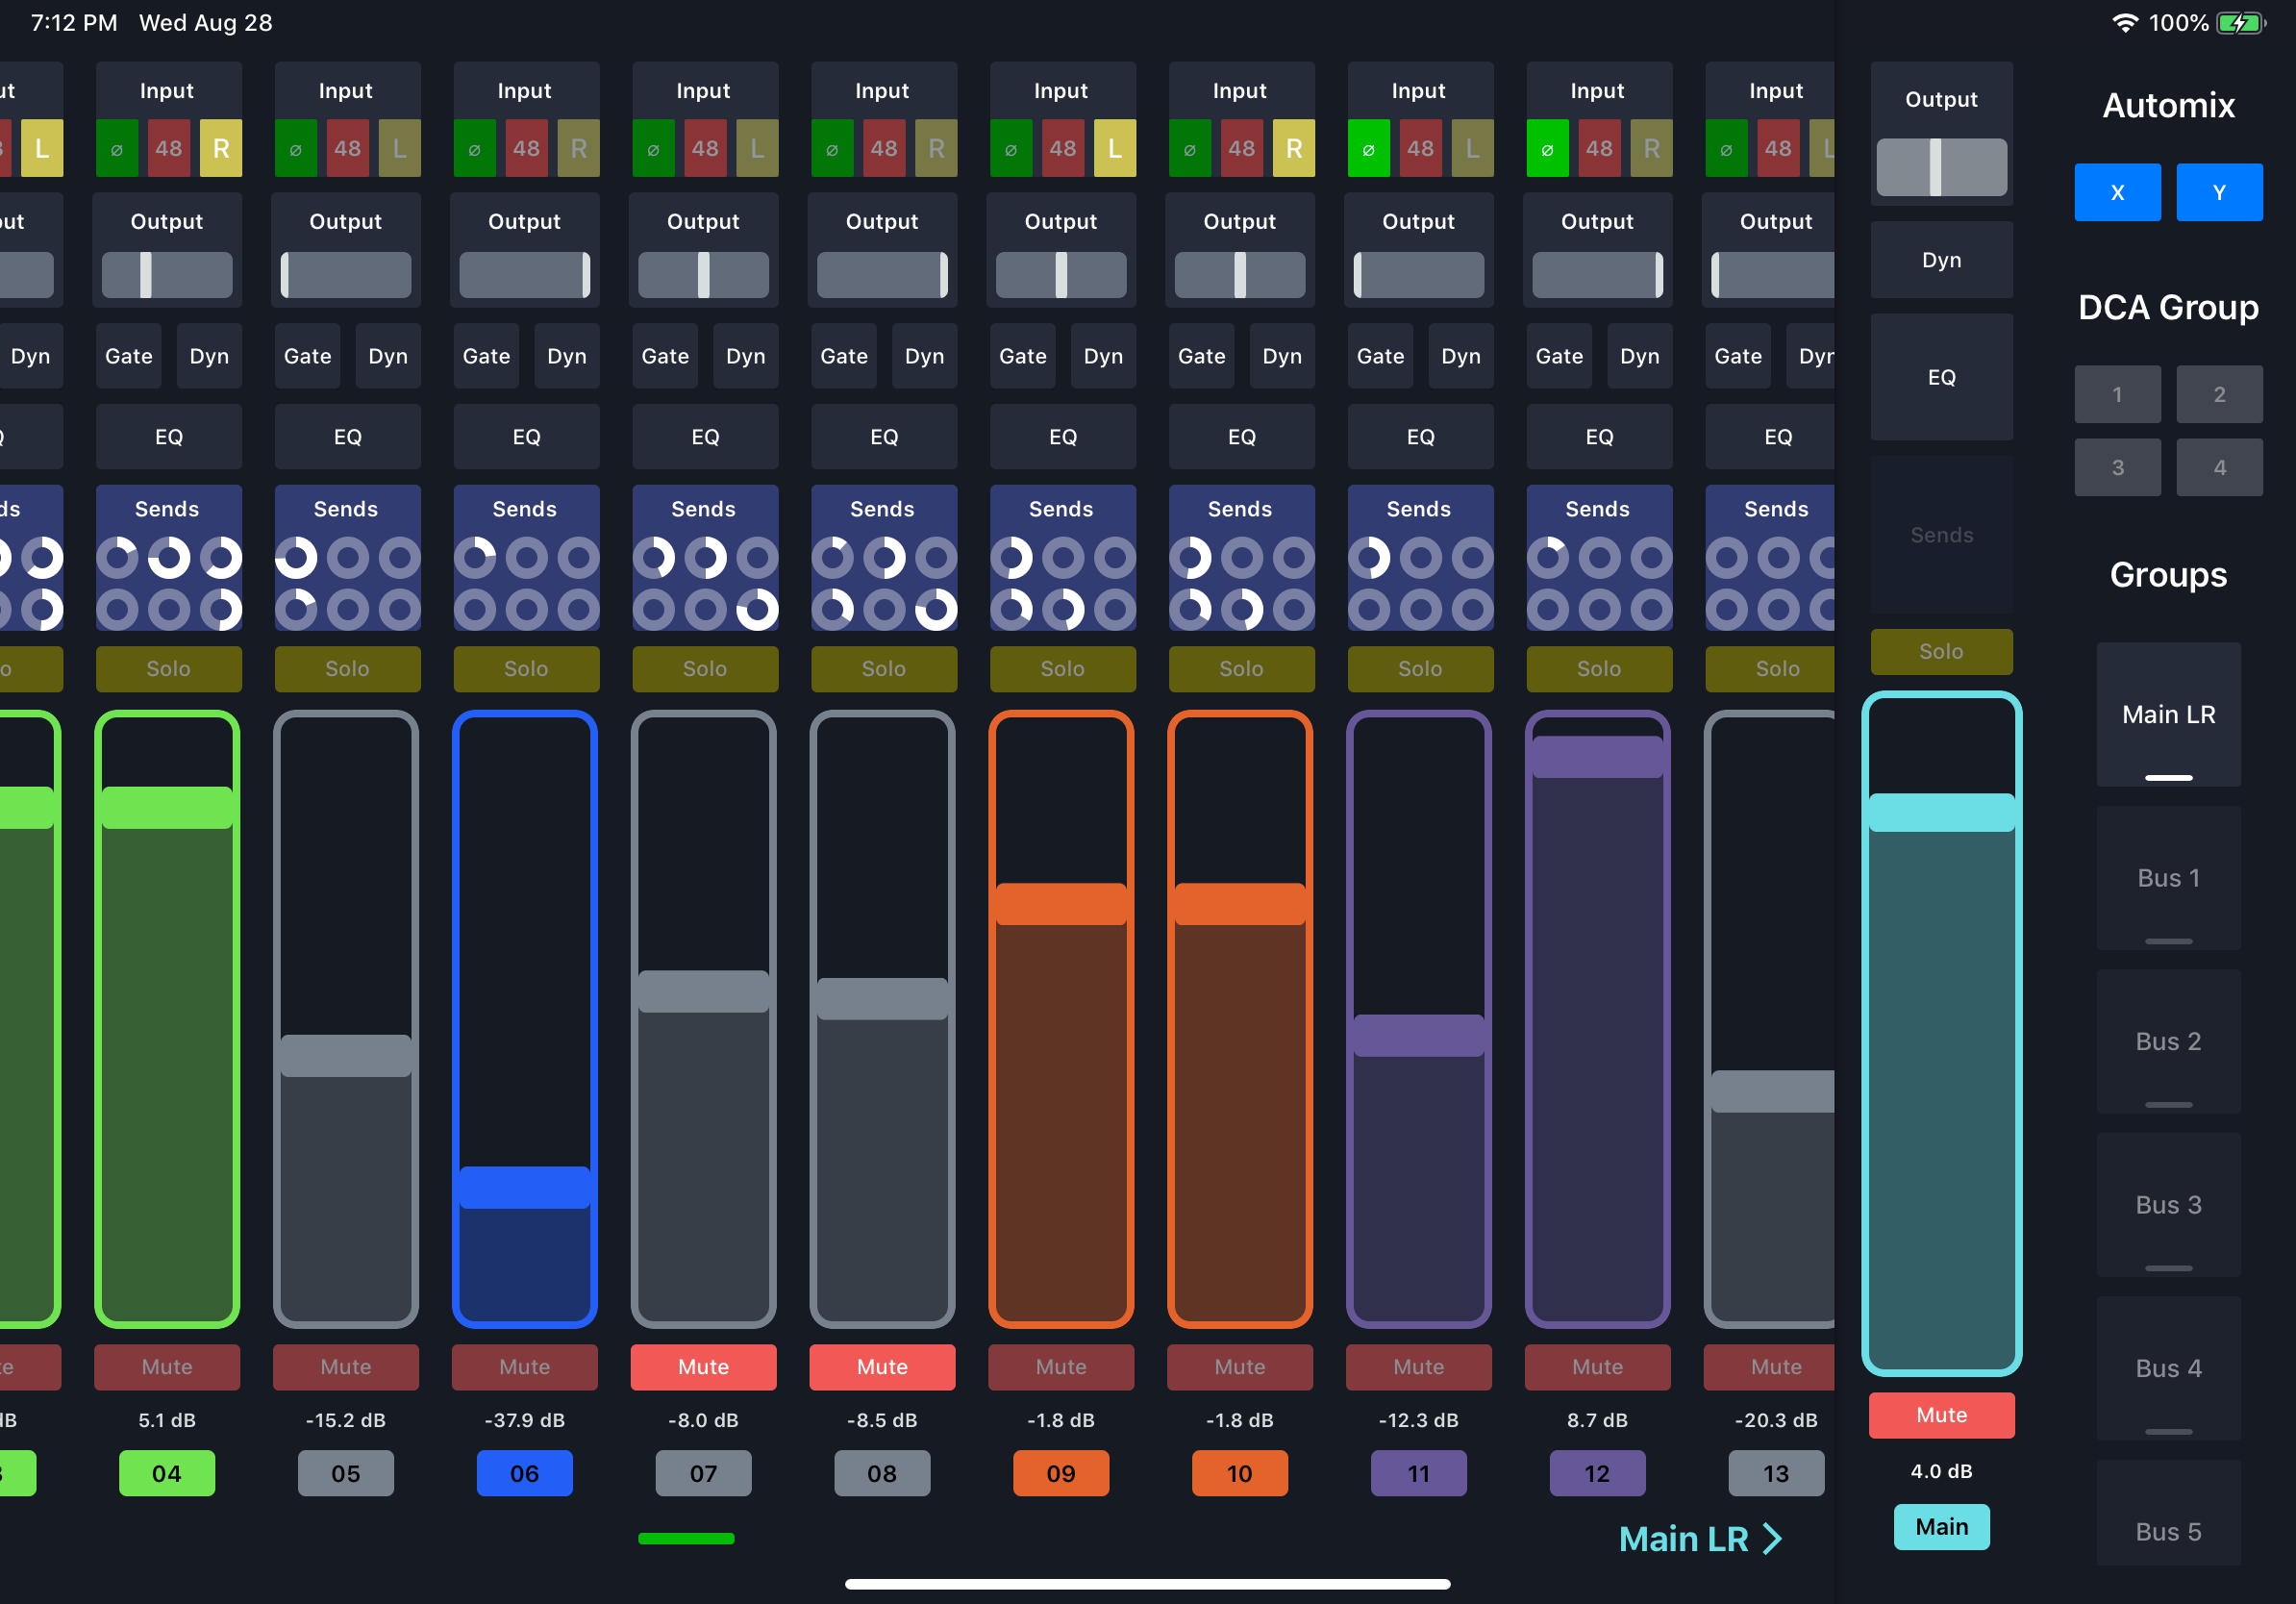Tap the channel 09 scribble strip

1061,1473
